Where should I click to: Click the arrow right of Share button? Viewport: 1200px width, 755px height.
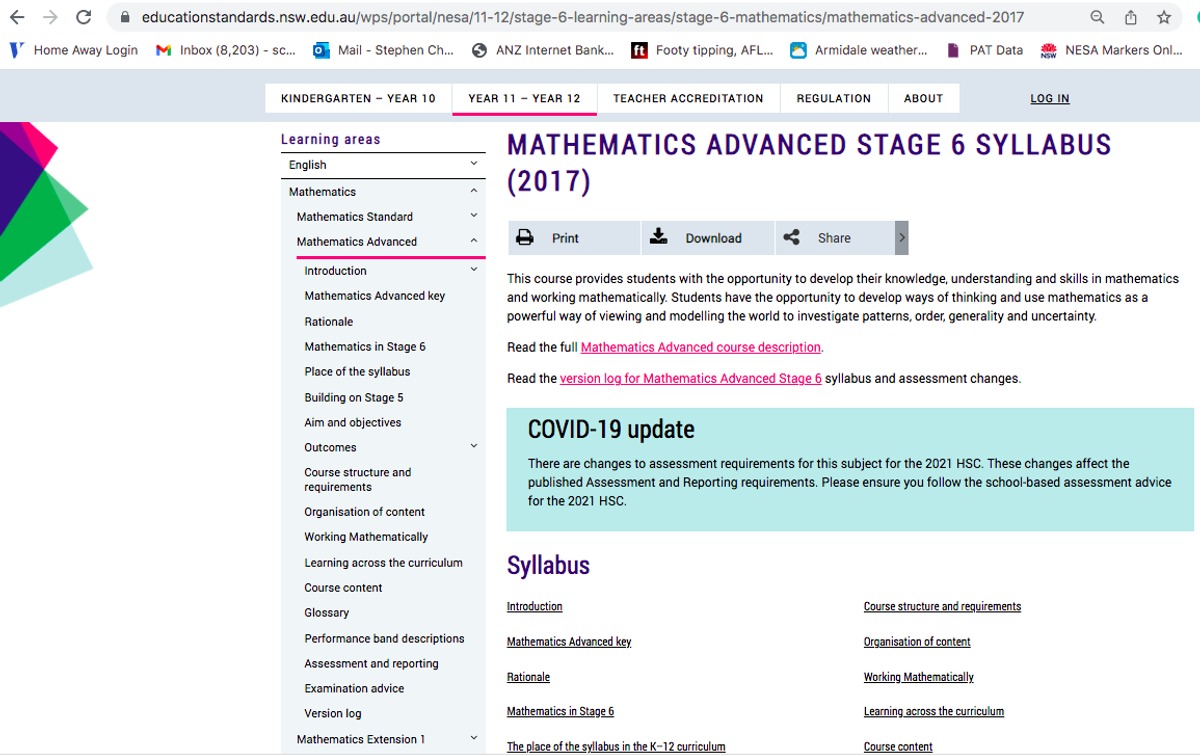click(902, 238)
